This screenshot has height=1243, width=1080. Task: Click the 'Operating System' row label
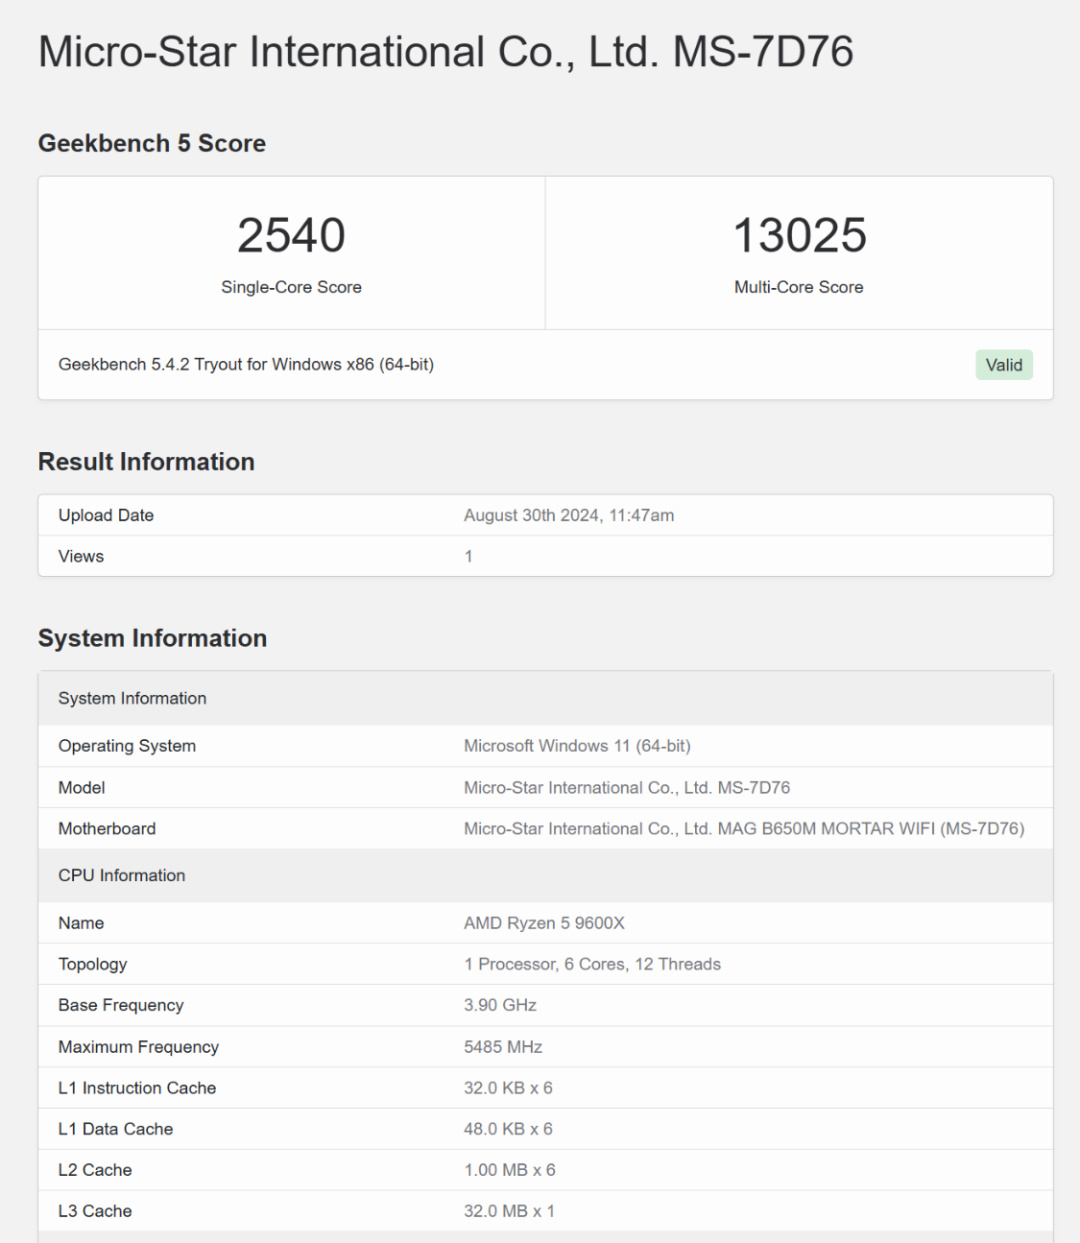[x=127, y=746]
